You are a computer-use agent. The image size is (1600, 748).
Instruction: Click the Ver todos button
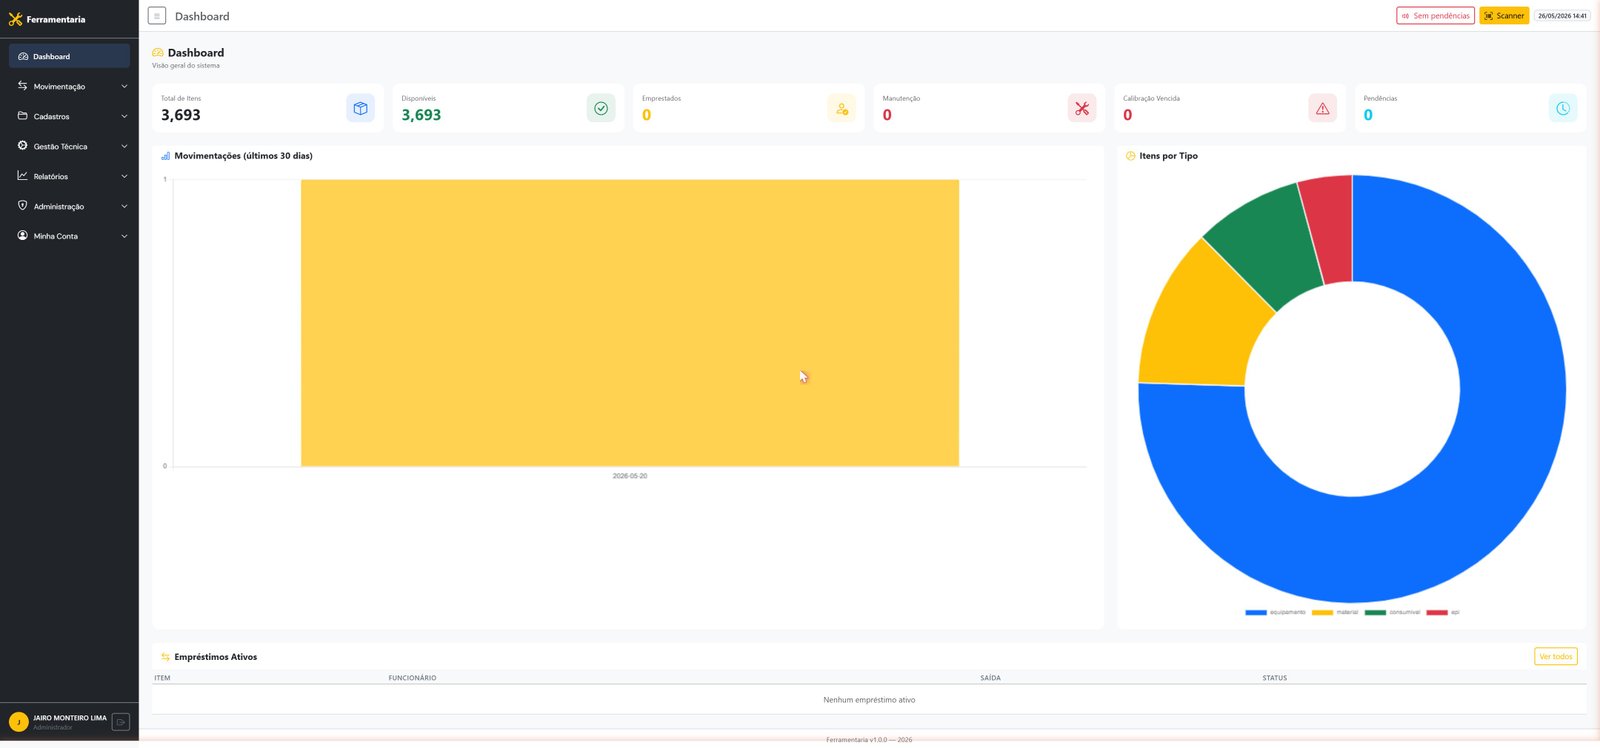coord(1556,656)
